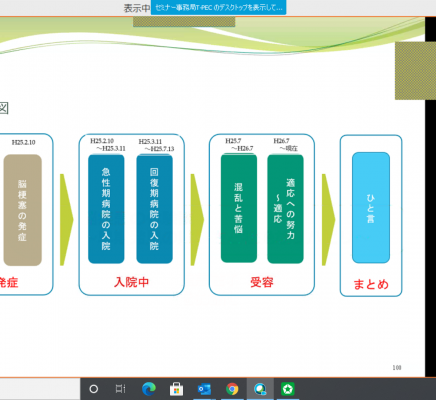Open the green star app on taskbar
436x400 pixels.
287,389
